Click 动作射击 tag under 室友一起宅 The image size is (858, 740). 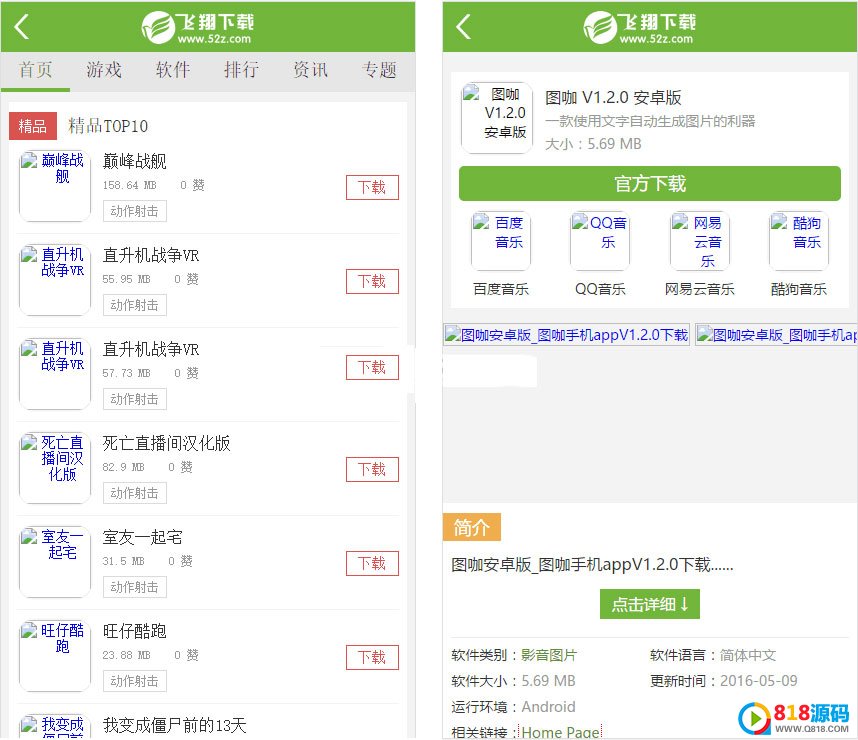135,587
